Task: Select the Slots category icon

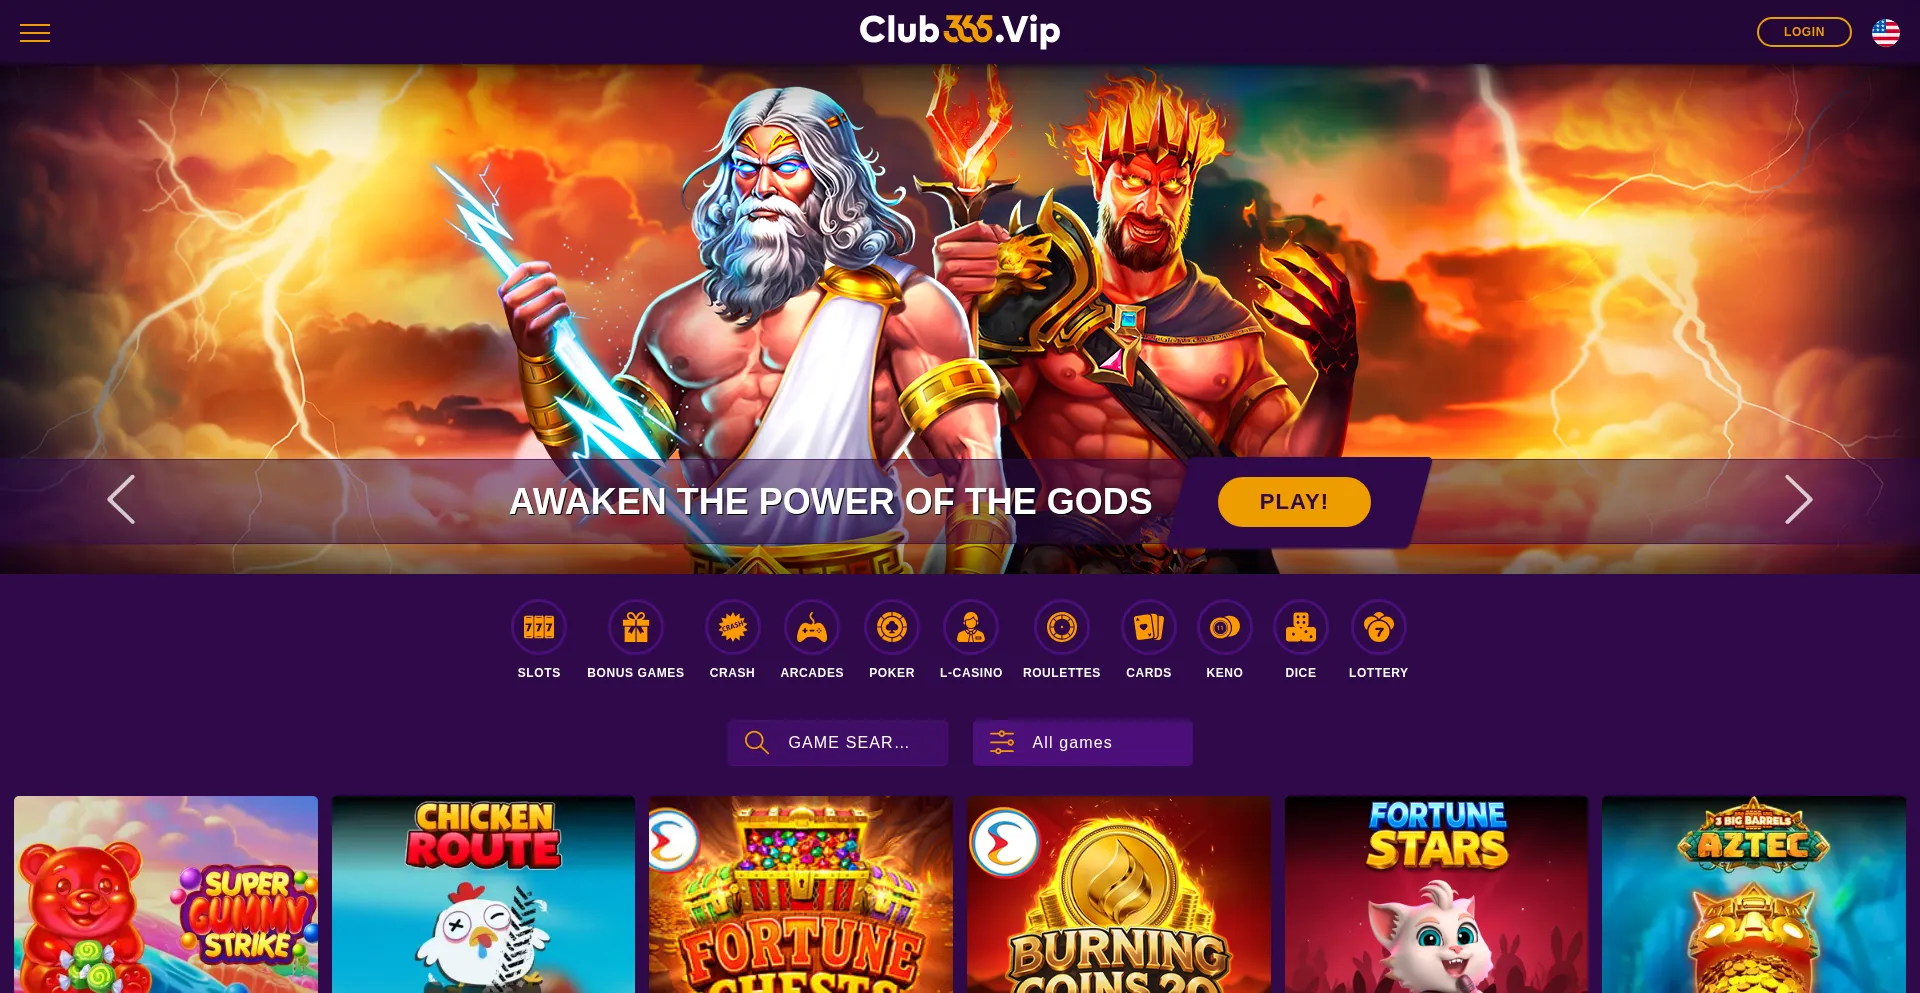Action: click(x=539, y=627)
